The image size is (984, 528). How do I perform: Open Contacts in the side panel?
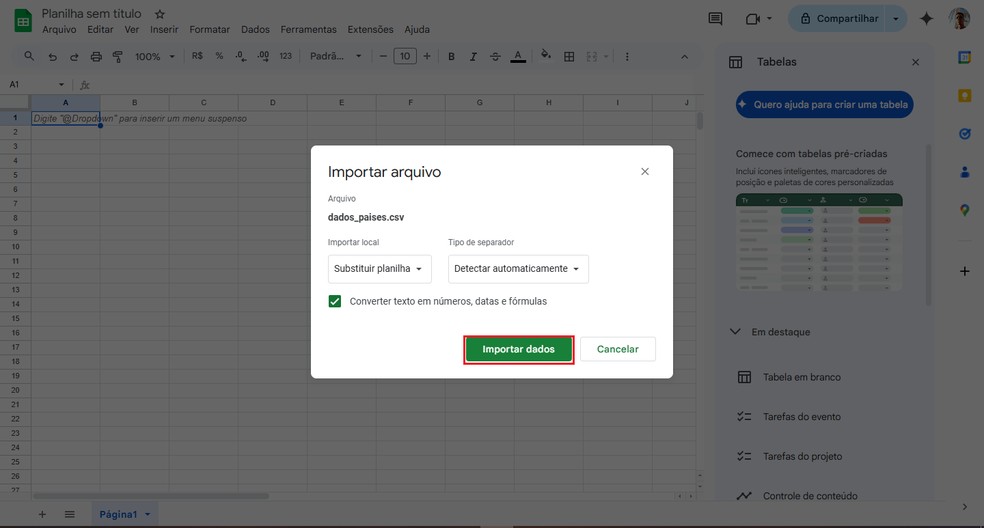[965, 171]
